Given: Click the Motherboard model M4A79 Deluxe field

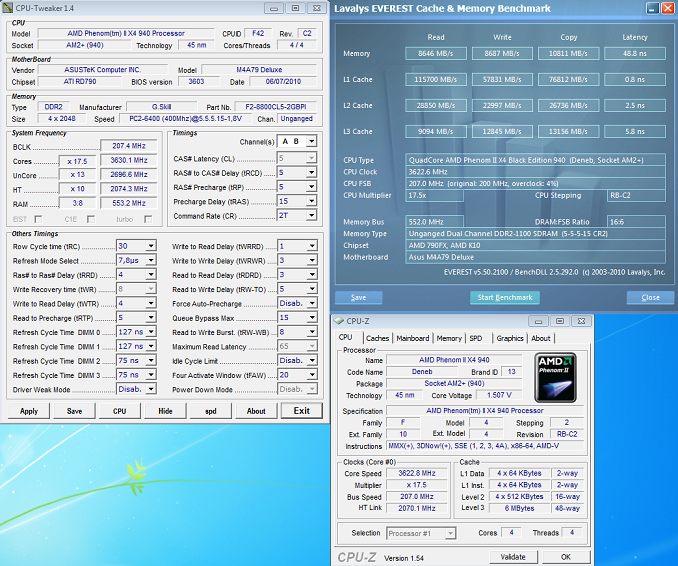Looking at the screenshot, I should click(259, 70).
